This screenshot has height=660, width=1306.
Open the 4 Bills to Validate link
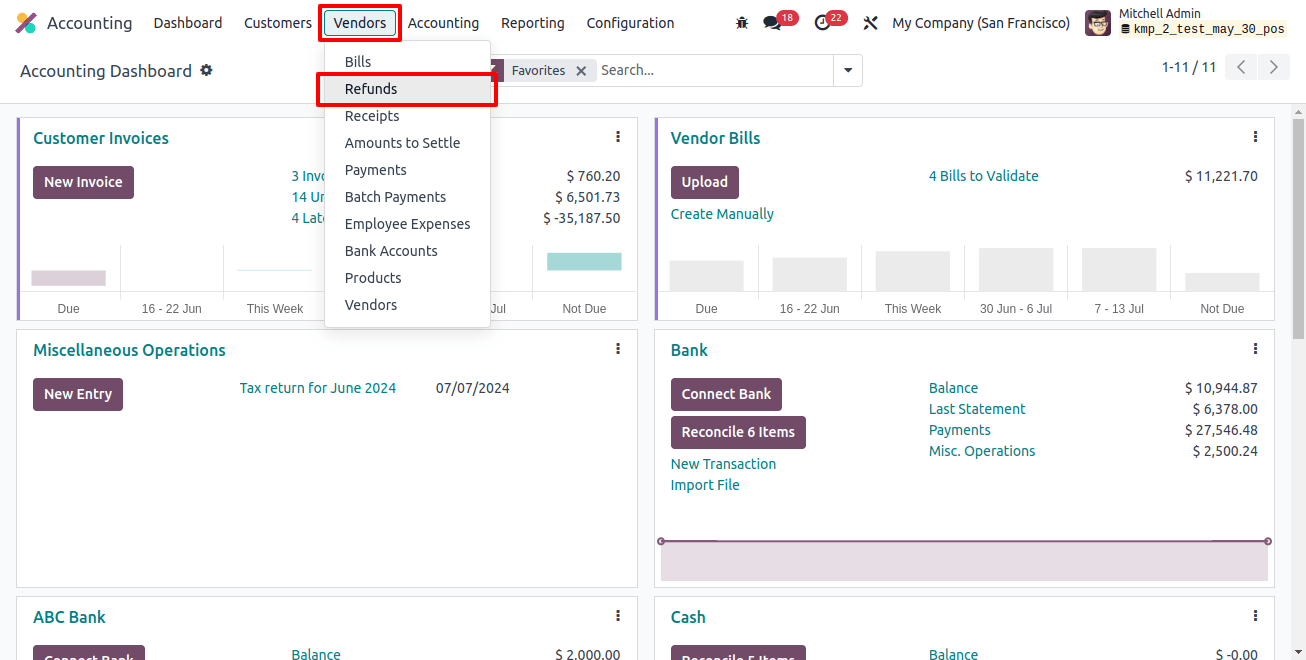pyautogui.click(x=984, y=176)
